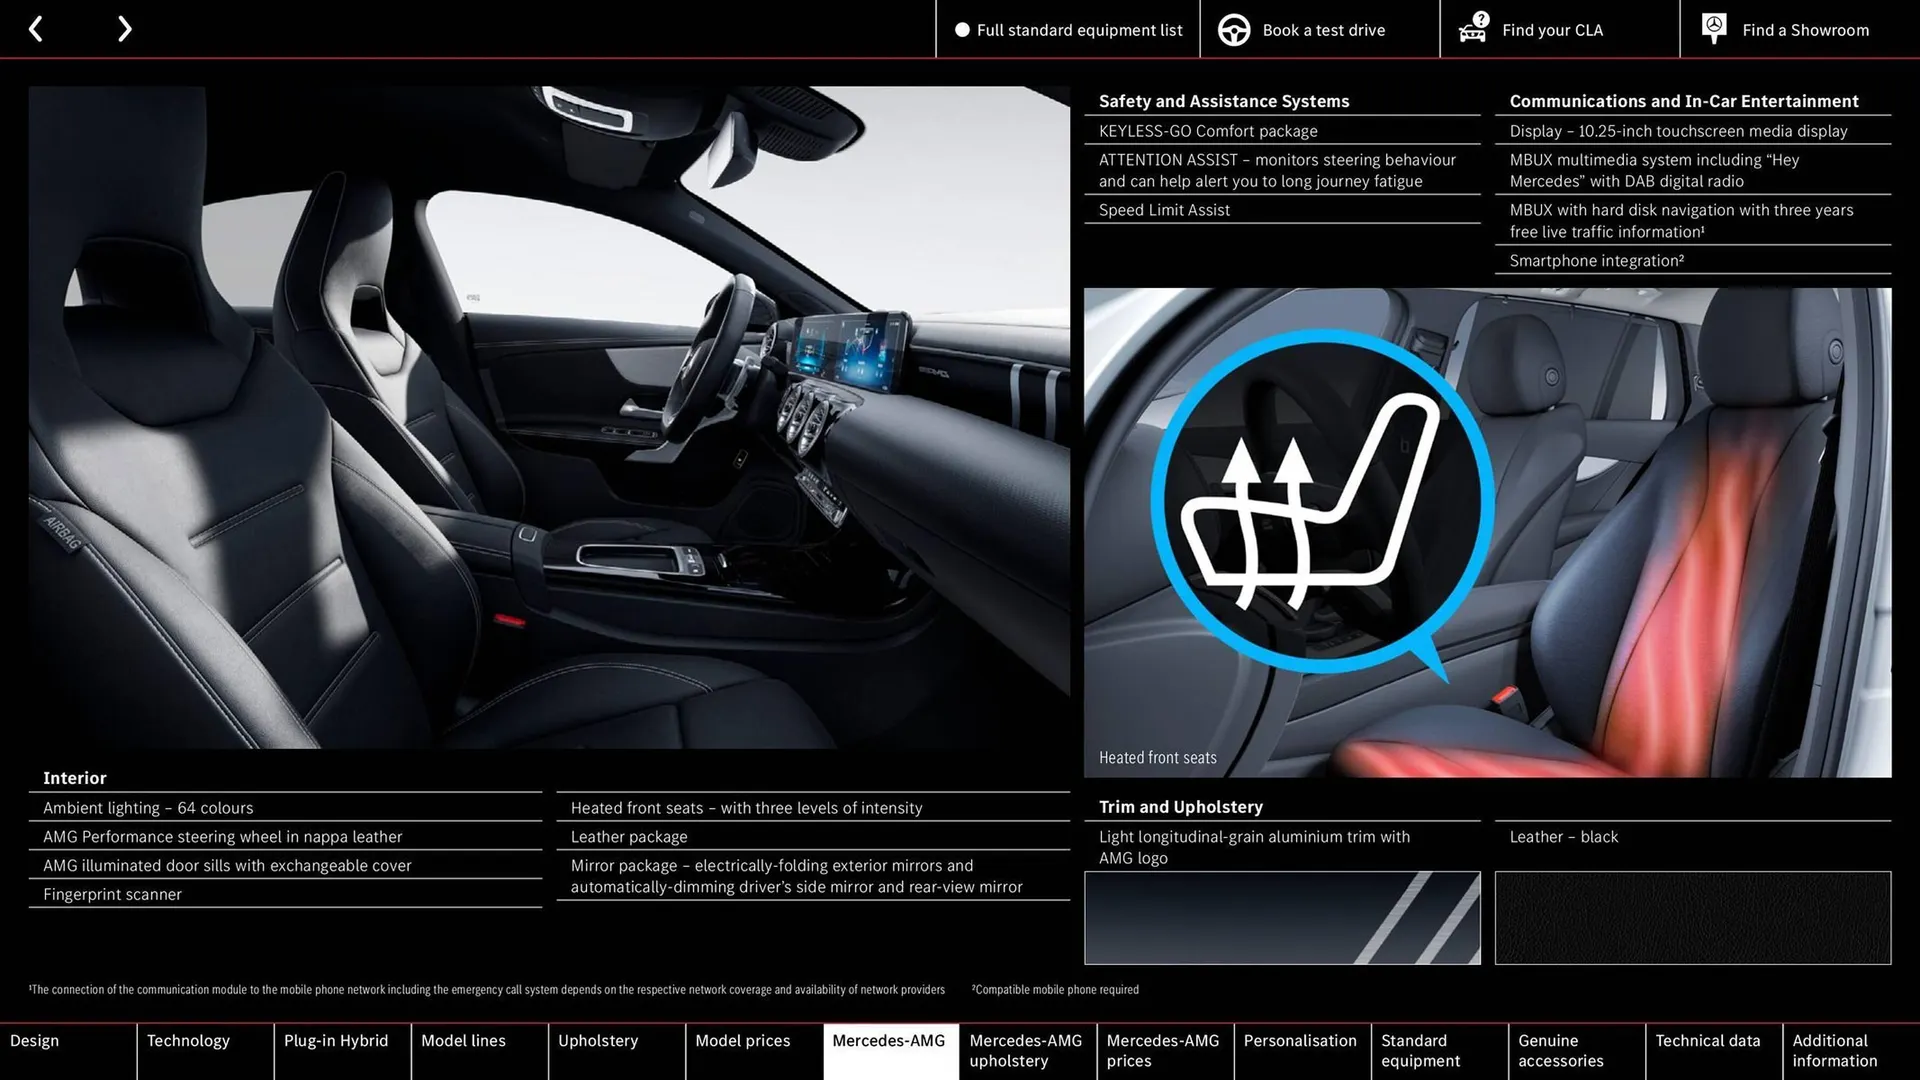Navigate back with the left arrow
The width and height of the screenshot is (1920, 1080).
[36, 29]
